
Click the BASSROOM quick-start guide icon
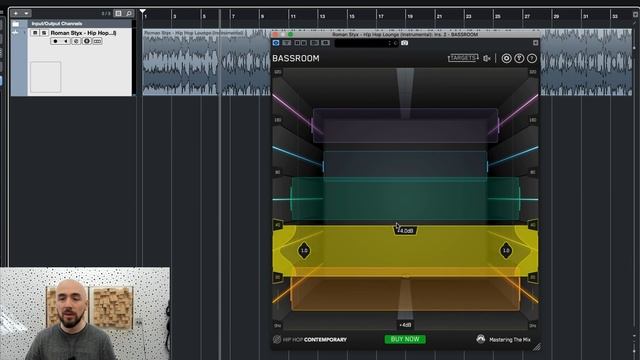519,58
